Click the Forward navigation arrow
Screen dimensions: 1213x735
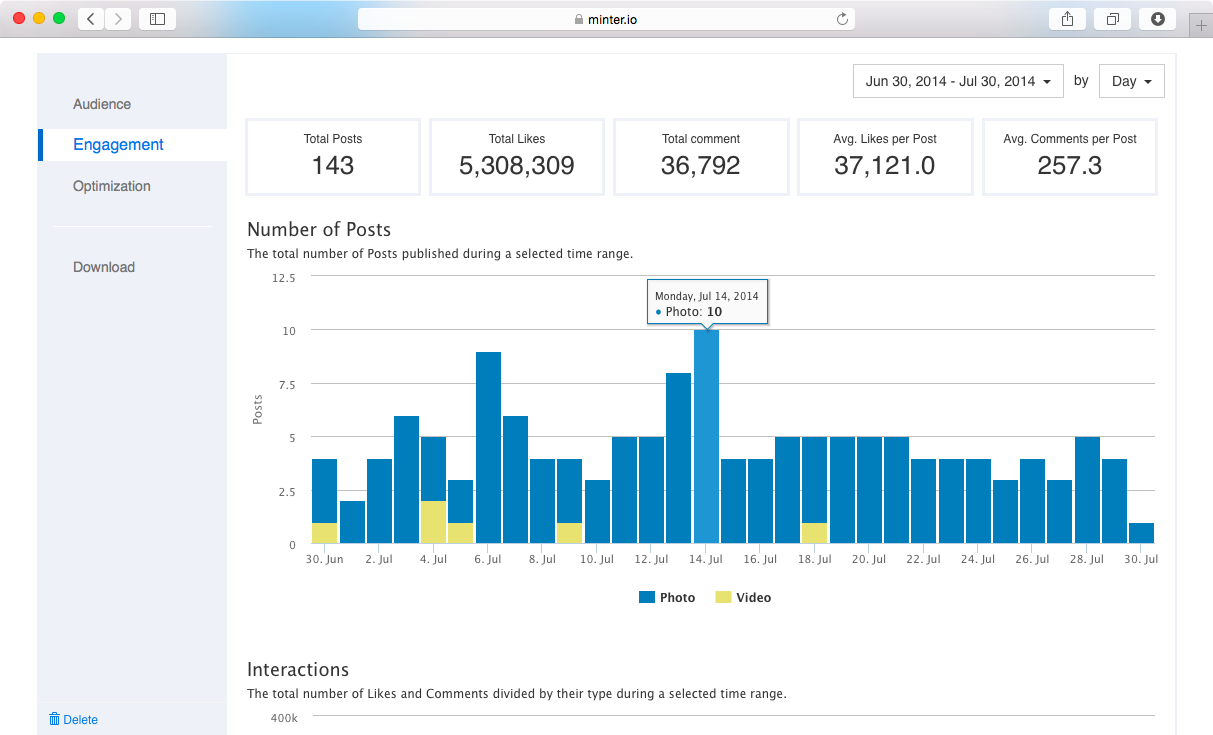[x=118, y=18]
